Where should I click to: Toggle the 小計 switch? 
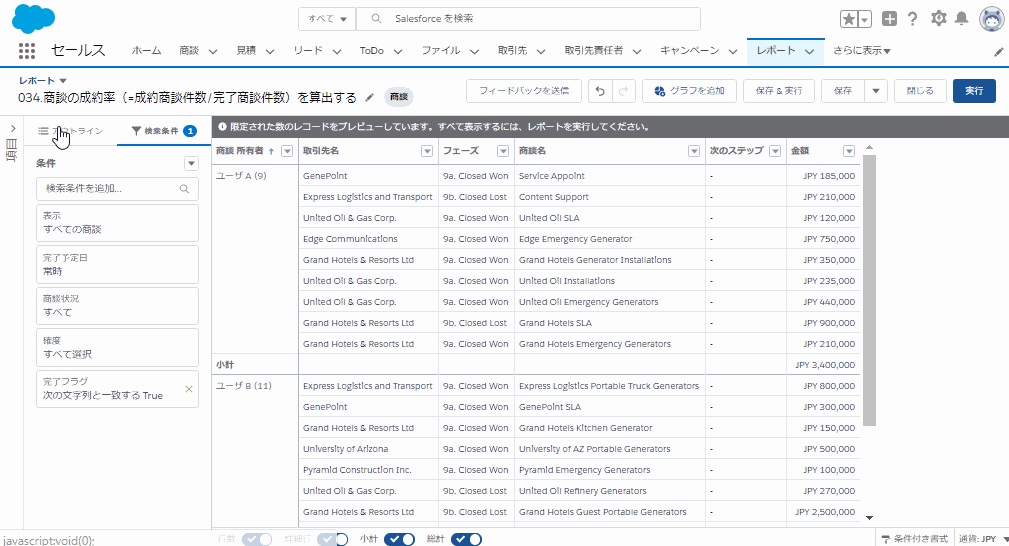[400, 540]
